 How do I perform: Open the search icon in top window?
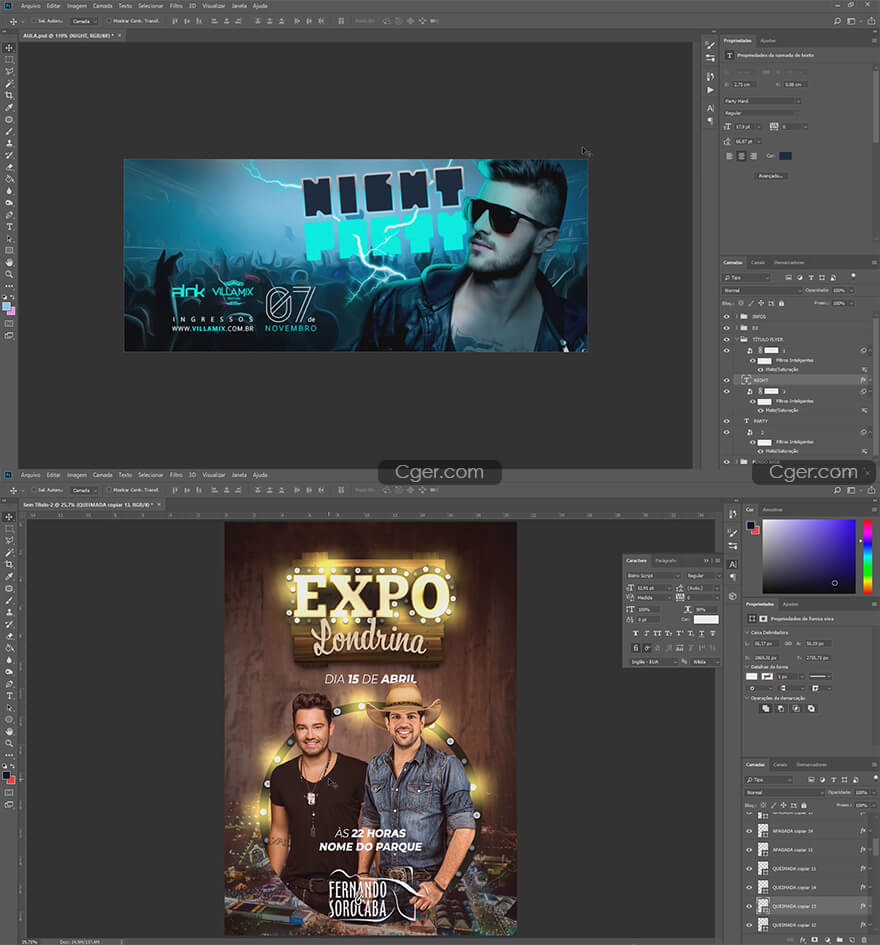(x=837, y=21)
